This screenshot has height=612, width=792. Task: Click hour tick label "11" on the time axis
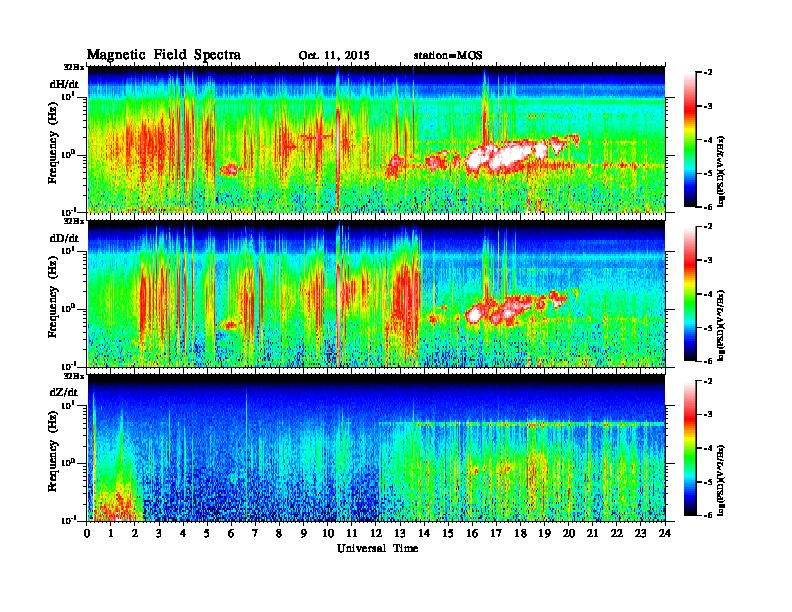(352, 534)
